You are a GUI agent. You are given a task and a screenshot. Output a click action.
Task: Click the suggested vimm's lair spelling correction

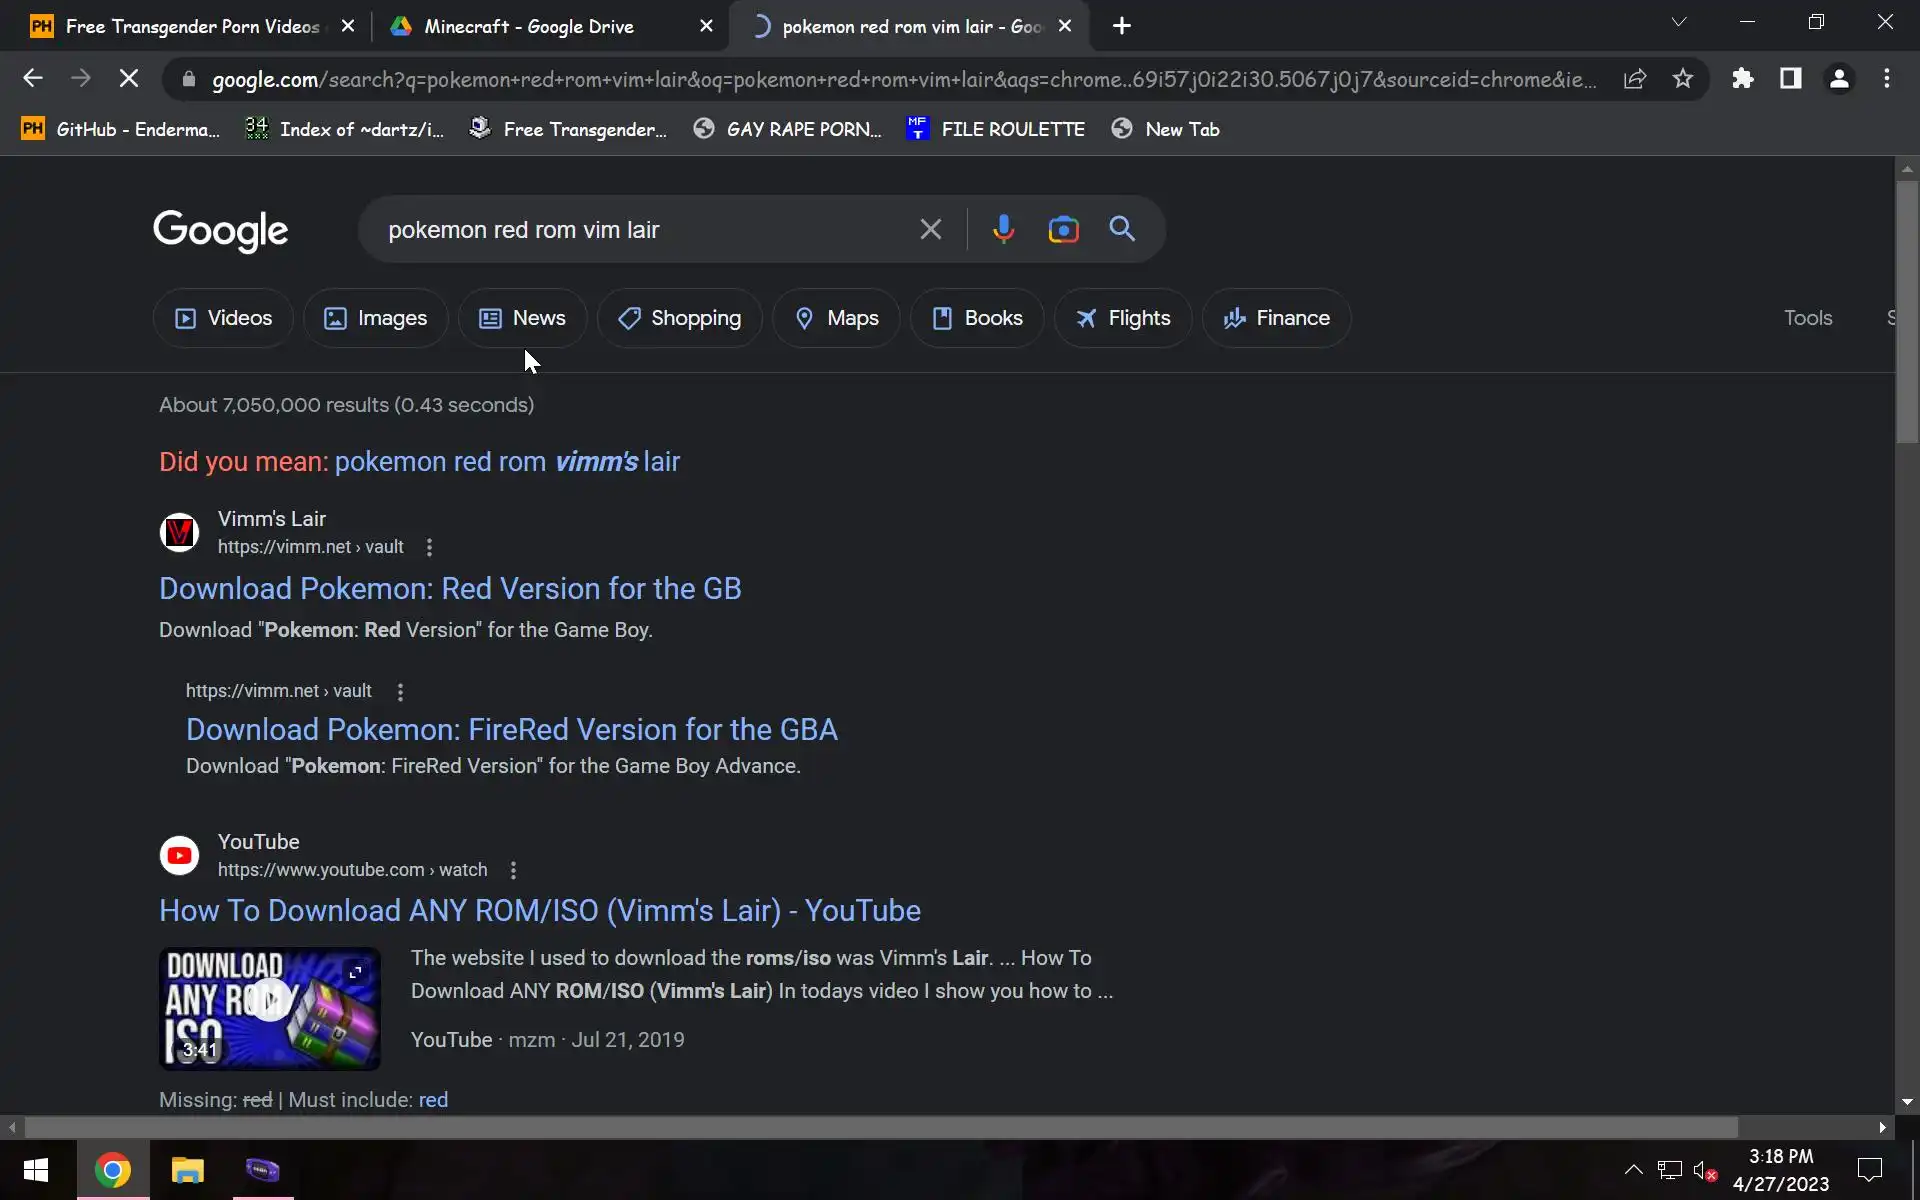pos(507,461)
